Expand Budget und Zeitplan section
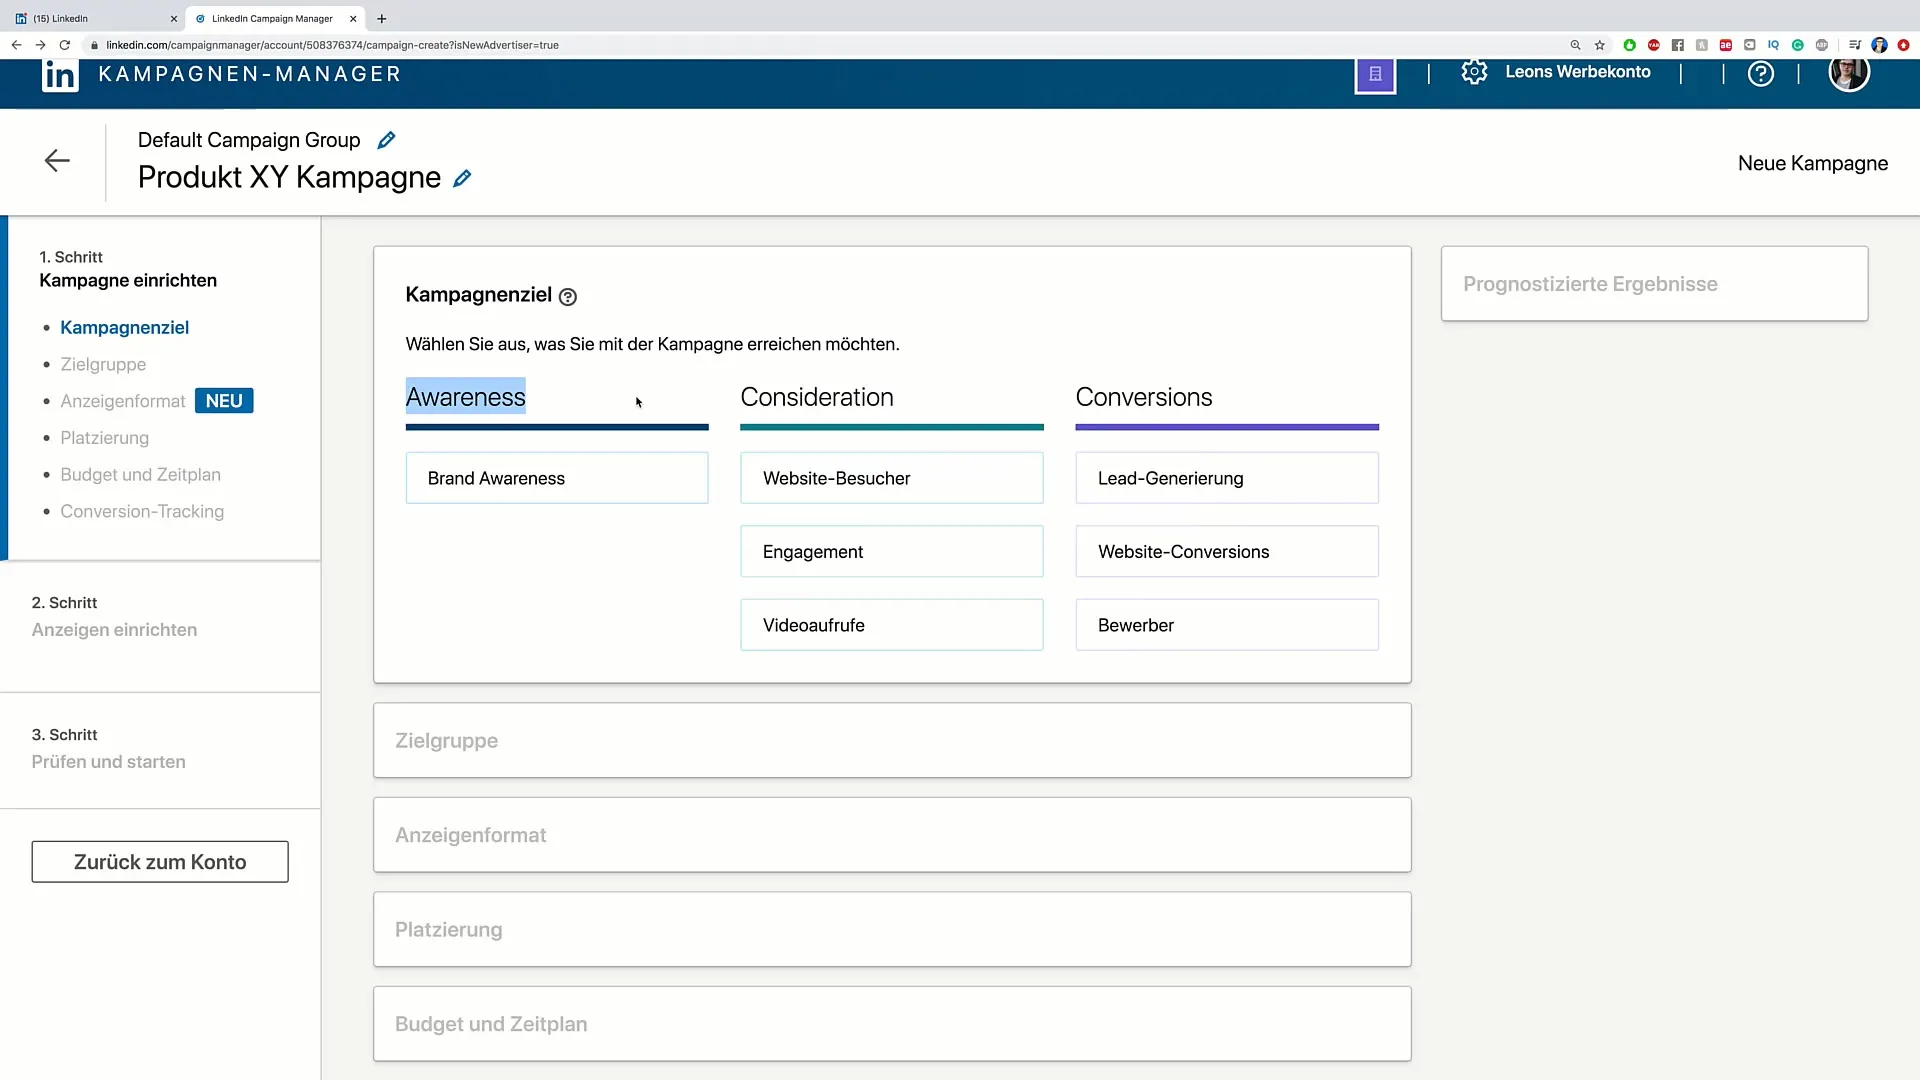Image resolution: width=1920 pixels, height=1080 pixels. 891,1024
